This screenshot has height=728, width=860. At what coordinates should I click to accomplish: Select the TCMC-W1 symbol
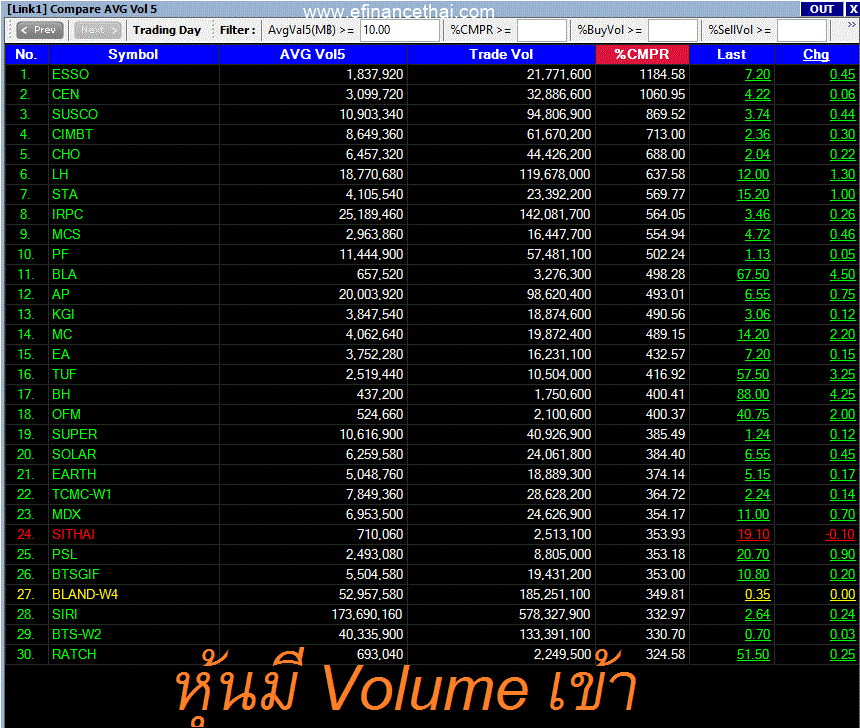[x=82, y=494]
